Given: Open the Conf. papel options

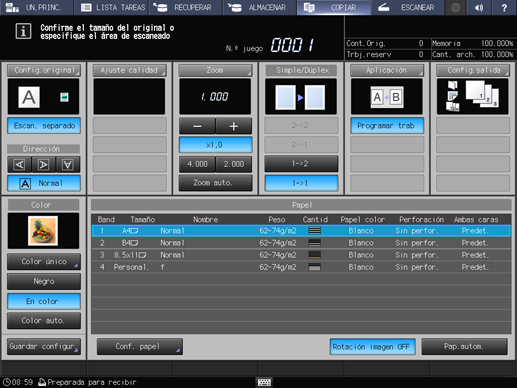Looking at the screenshot, I should (x=140, y=347).
